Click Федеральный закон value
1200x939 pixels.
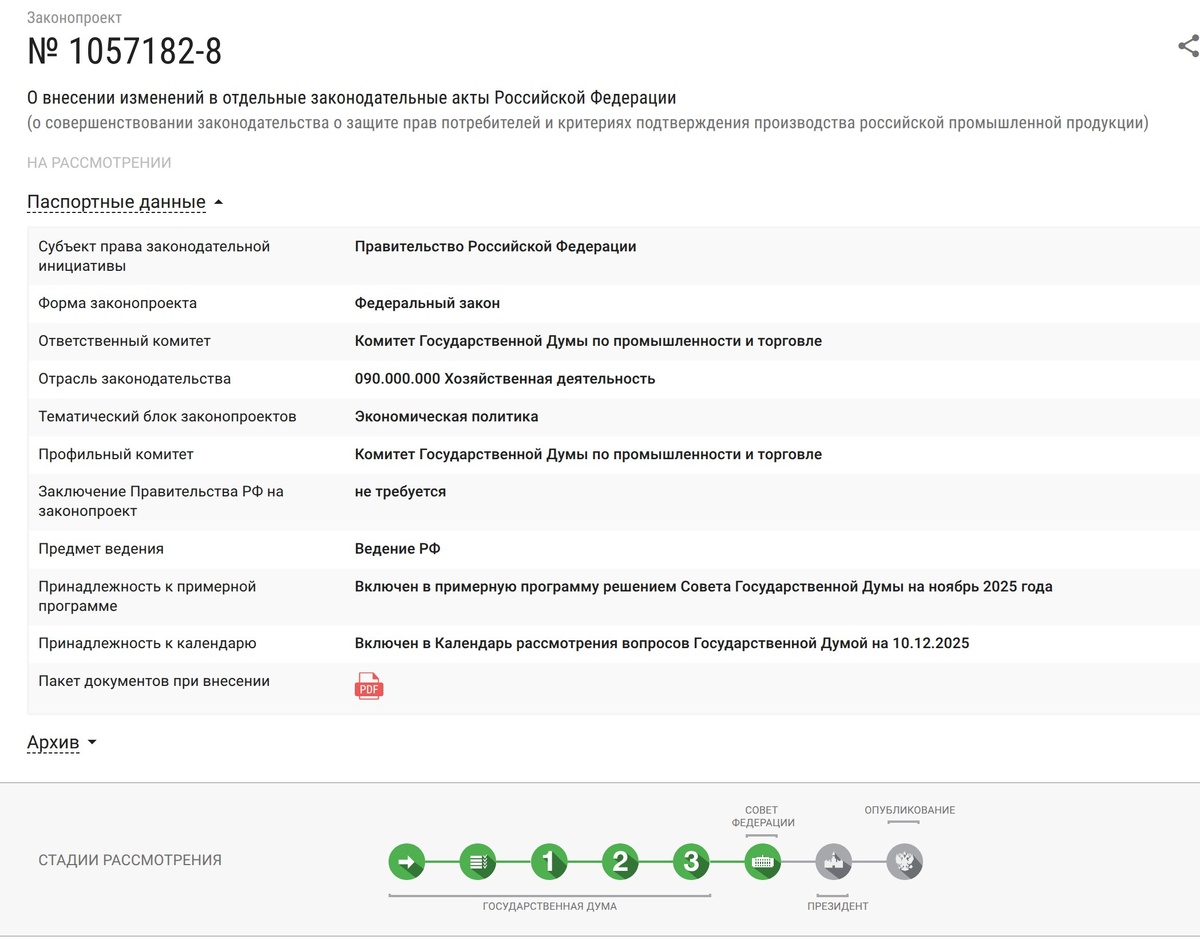[427, 303]
